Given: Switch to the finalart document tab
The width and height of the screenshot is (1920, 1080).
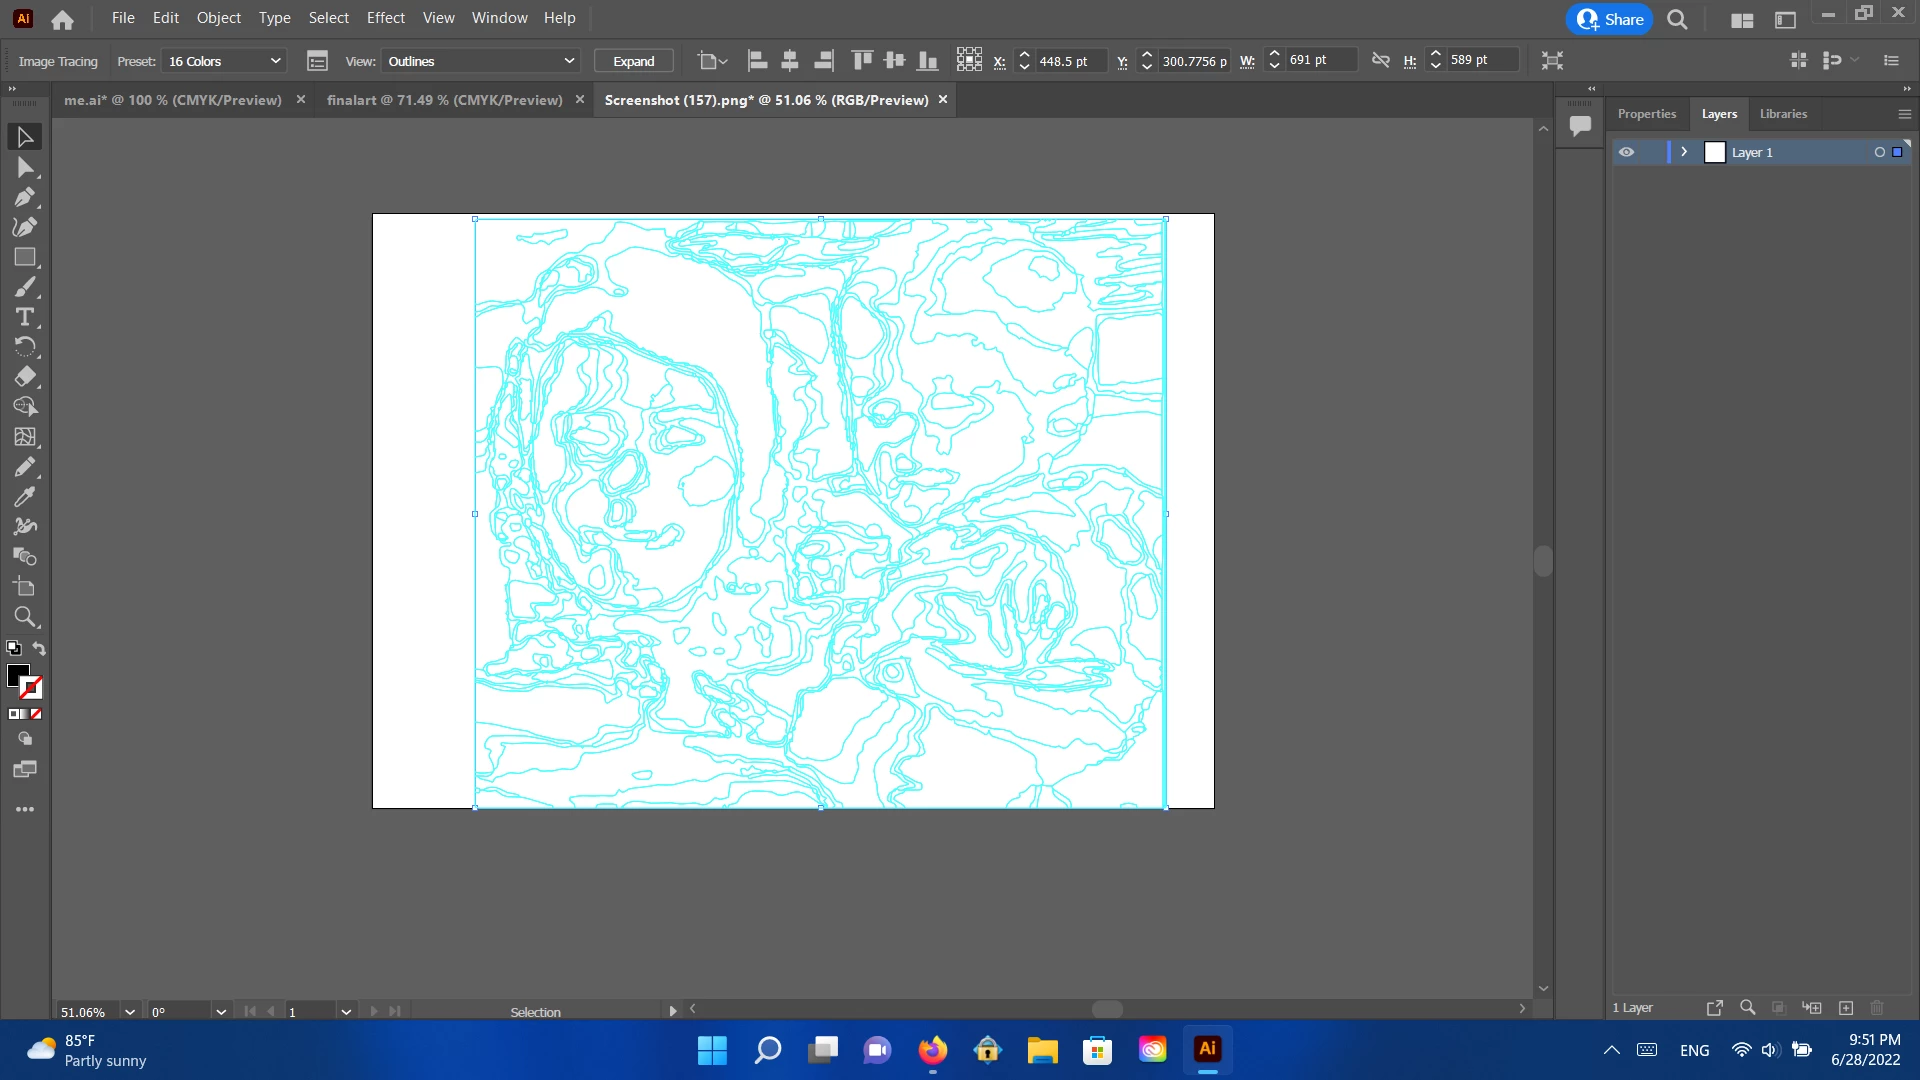Looking at the screenshot, I should coord(444,100).
